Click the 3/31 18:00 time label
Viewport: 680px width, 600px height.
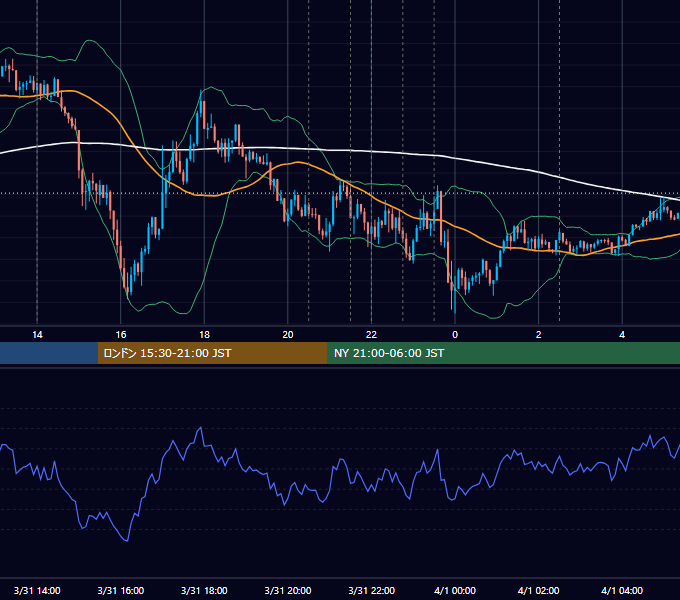pyautogui.click(x=204, y=590)
